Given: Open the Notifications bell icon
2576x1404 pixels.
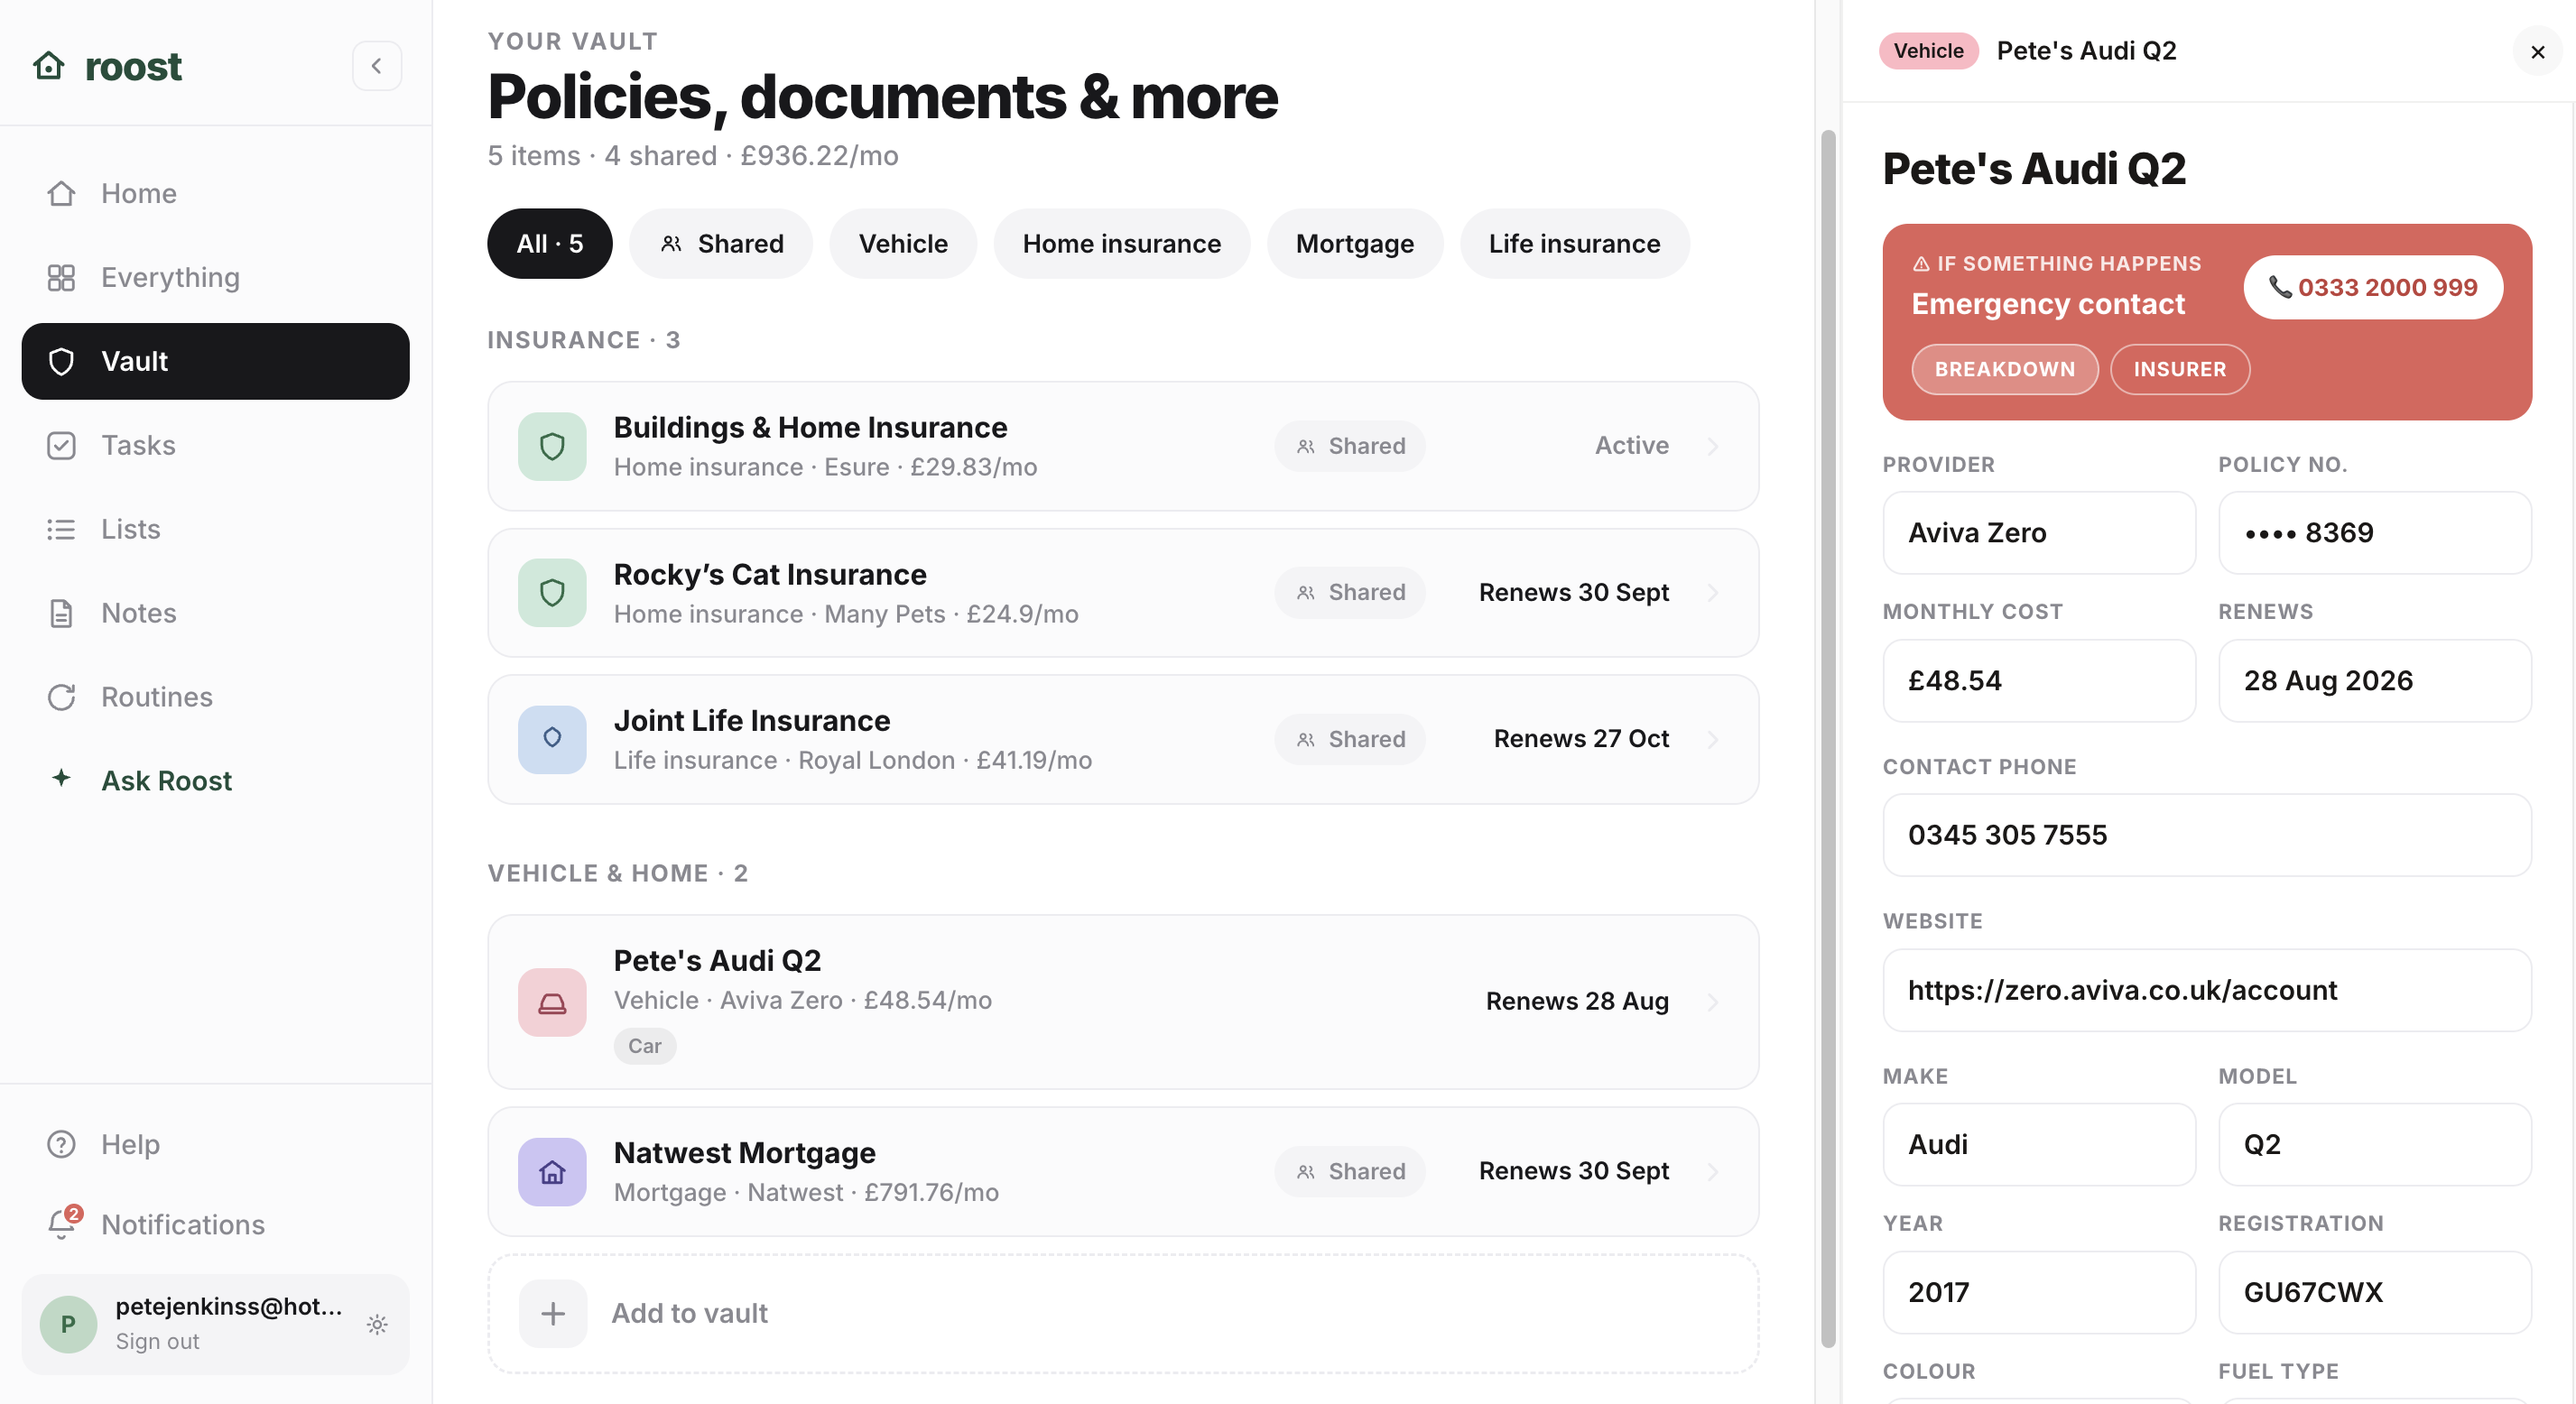Looking at the screenshot, I should click(x=63, y=1223).
